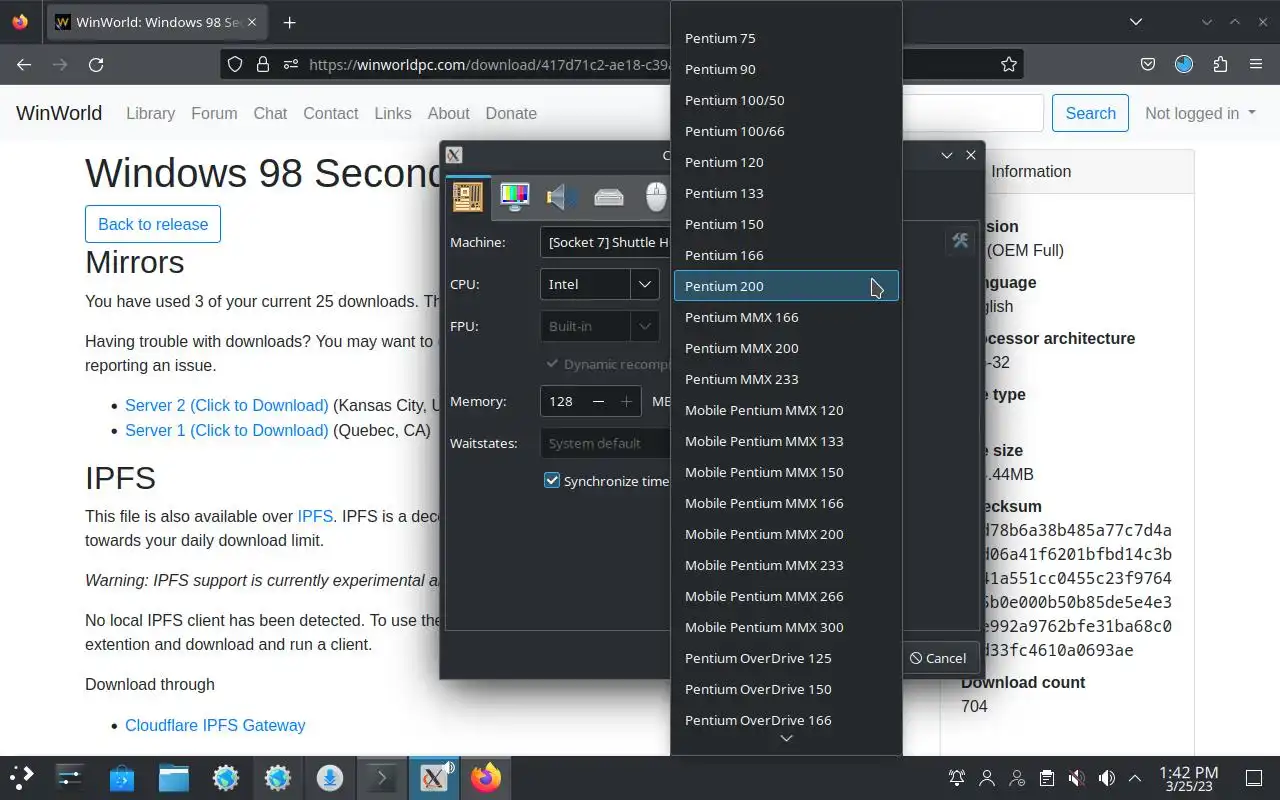Click the WinWorld Search button
1280x800 pixels.
point(1090,113)
